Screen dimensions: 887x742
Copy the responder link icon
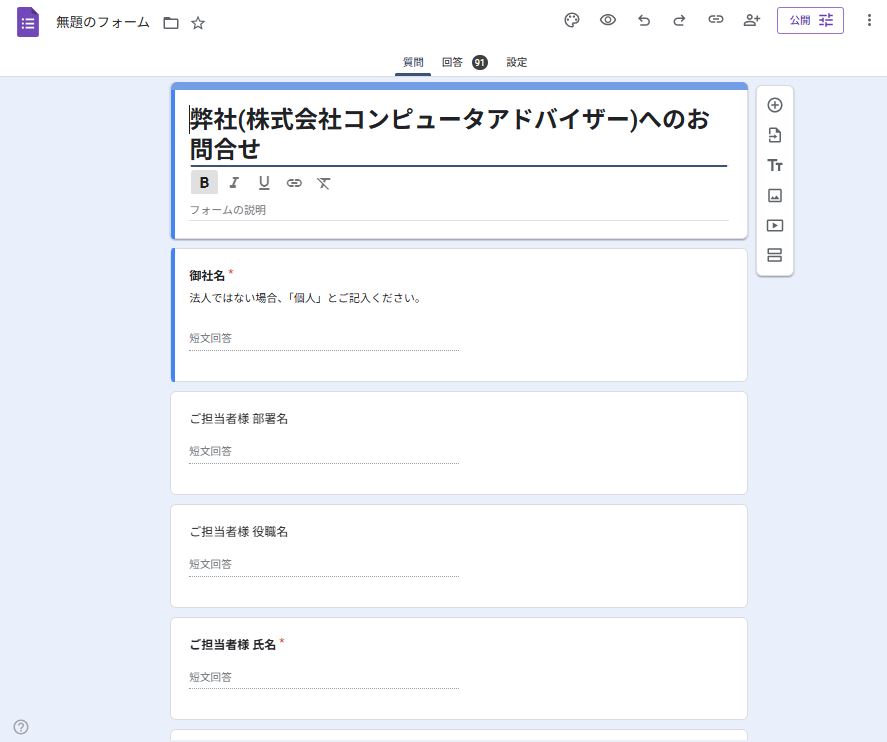tap(716, 20)
